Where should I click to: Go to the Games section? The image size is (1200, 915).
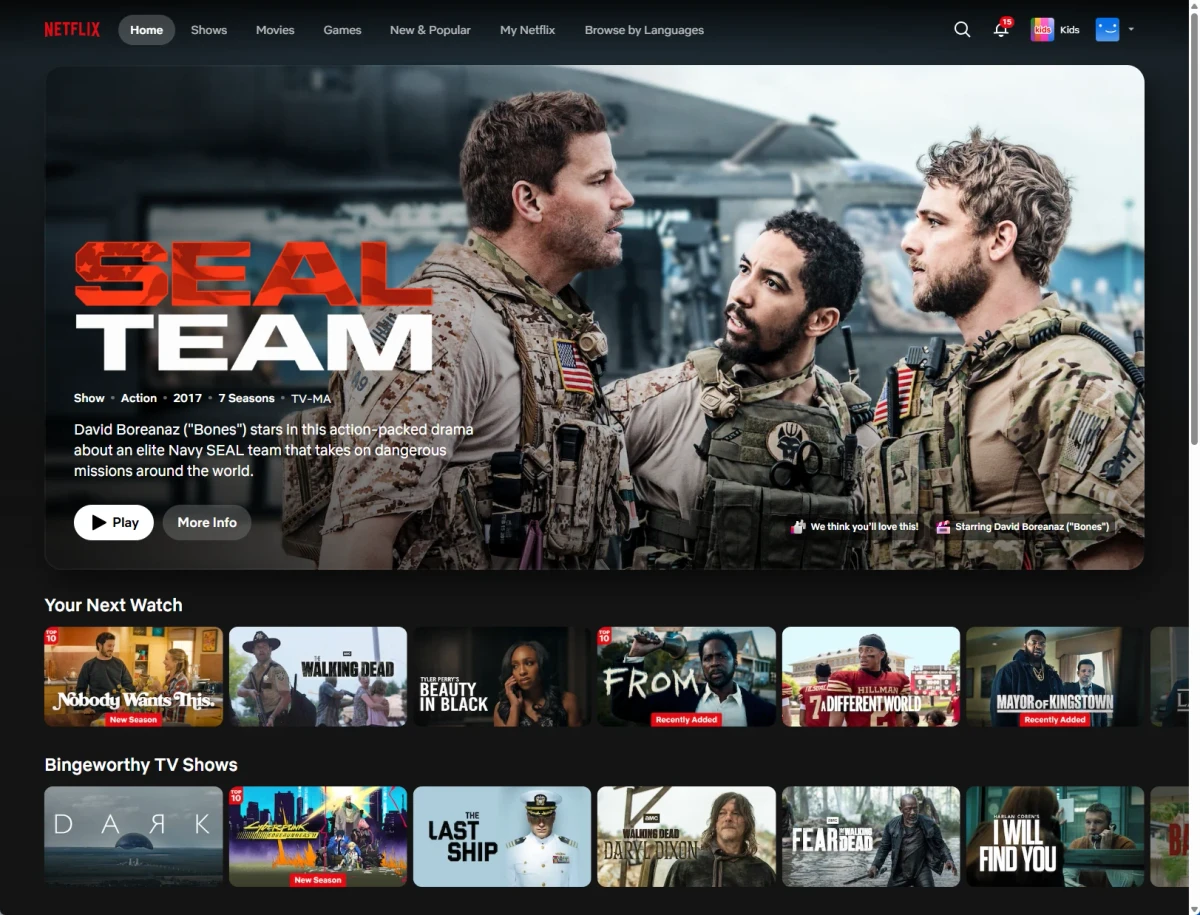[342, 30]
